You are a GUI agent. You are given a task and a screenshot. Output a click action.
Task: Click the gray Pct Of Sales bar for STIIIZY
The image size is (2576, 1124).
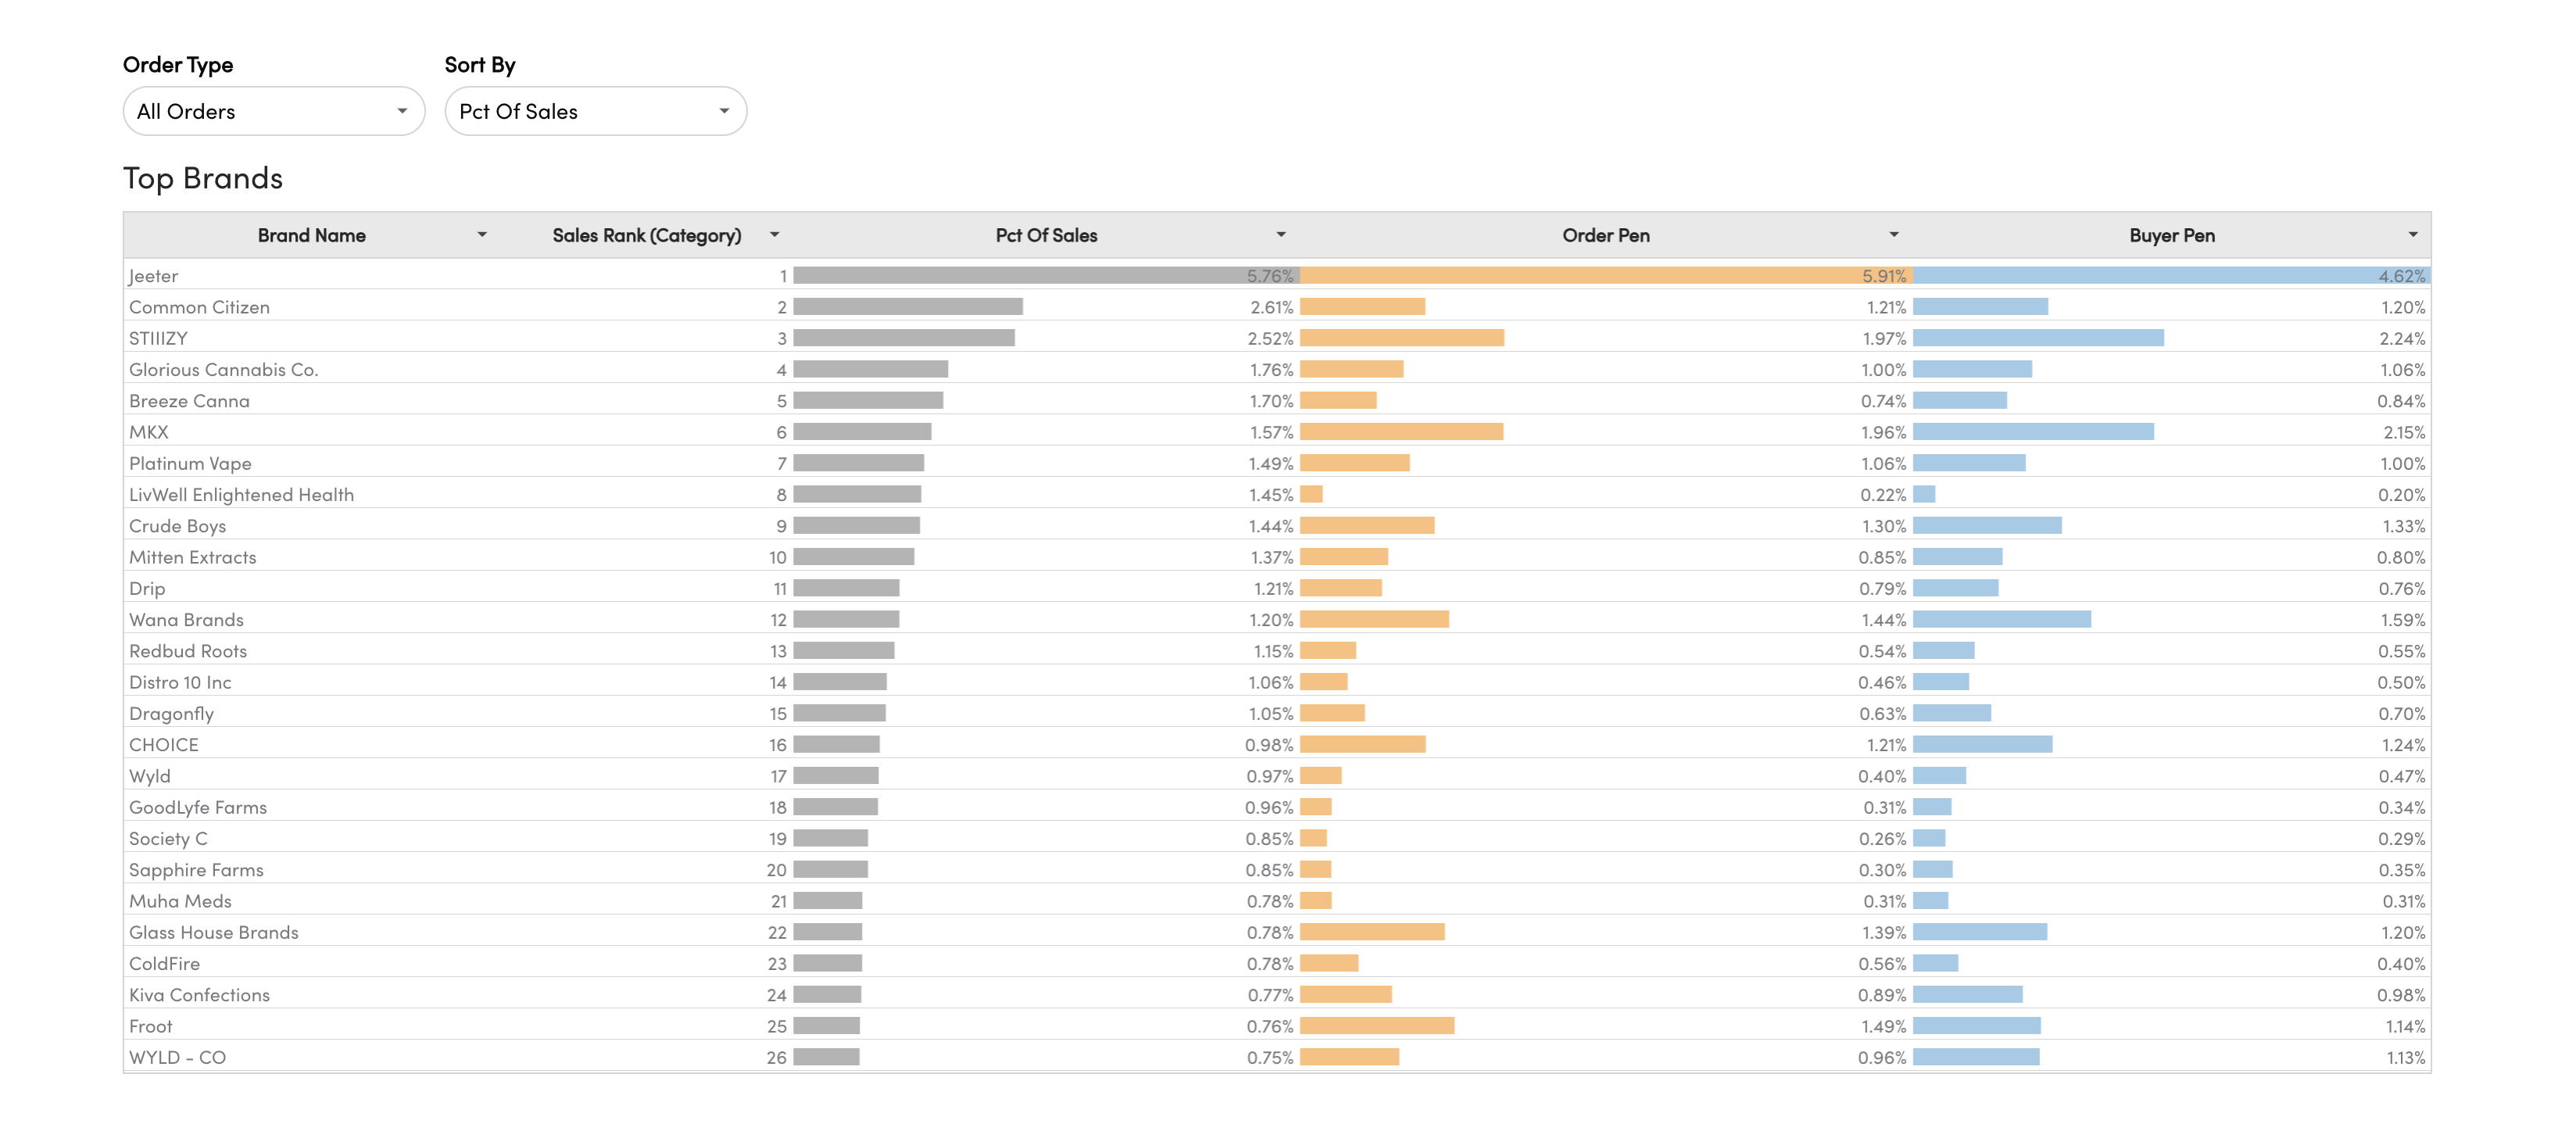pyautogui.click(x=904, y=338)
